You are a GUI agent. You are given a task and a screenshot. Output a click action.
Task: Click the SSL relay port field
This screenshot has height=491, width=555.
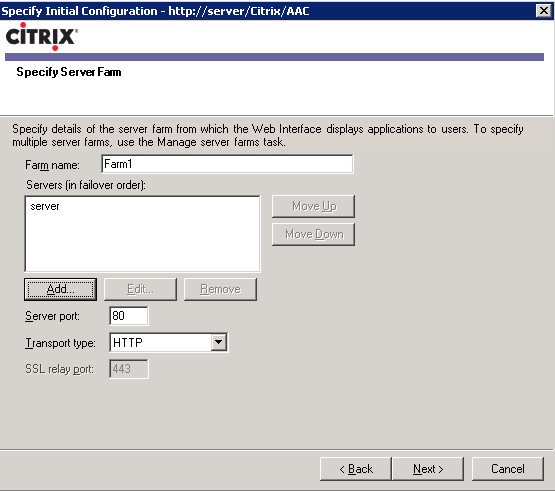pyautogui.click(x=129, y=369)
